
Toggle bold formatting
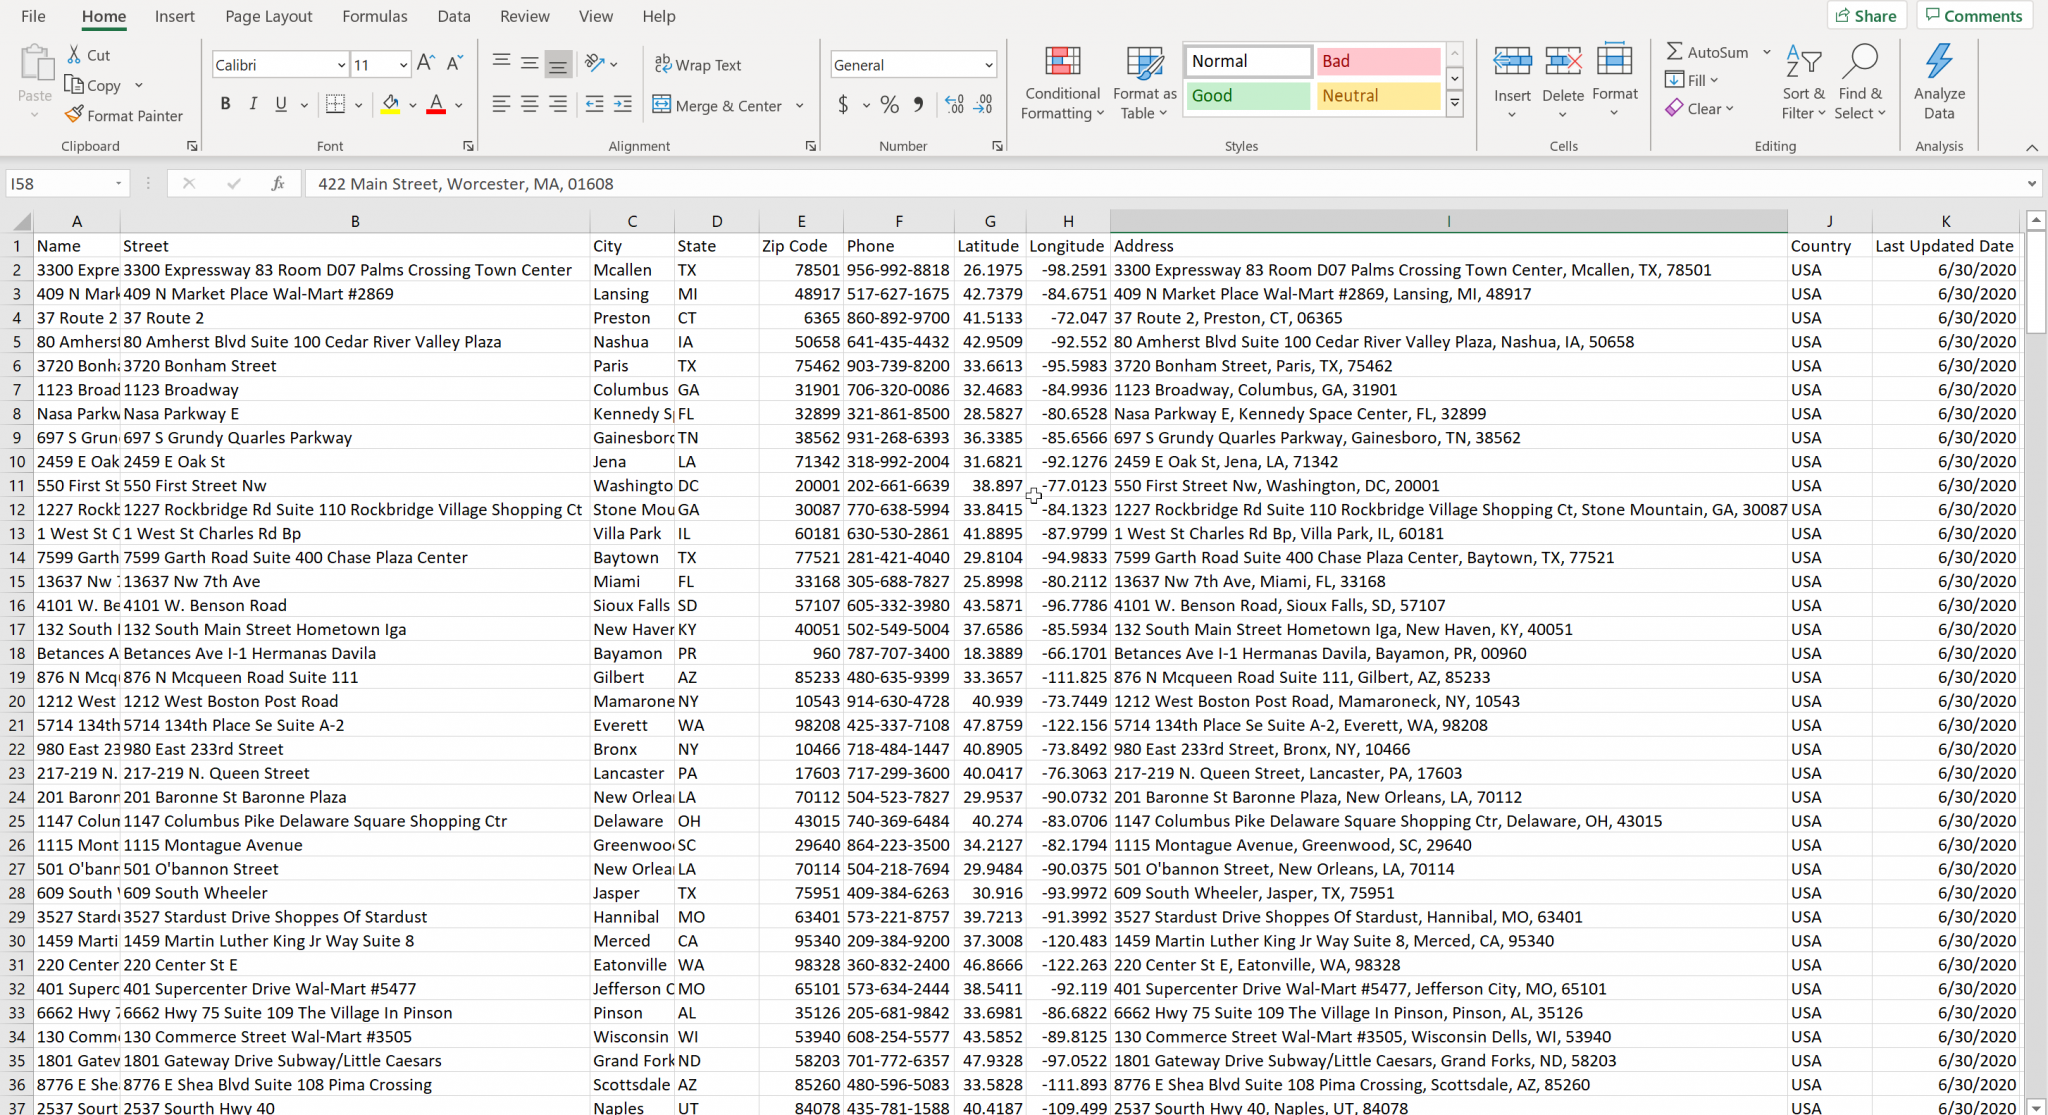[x=224, y=103]
